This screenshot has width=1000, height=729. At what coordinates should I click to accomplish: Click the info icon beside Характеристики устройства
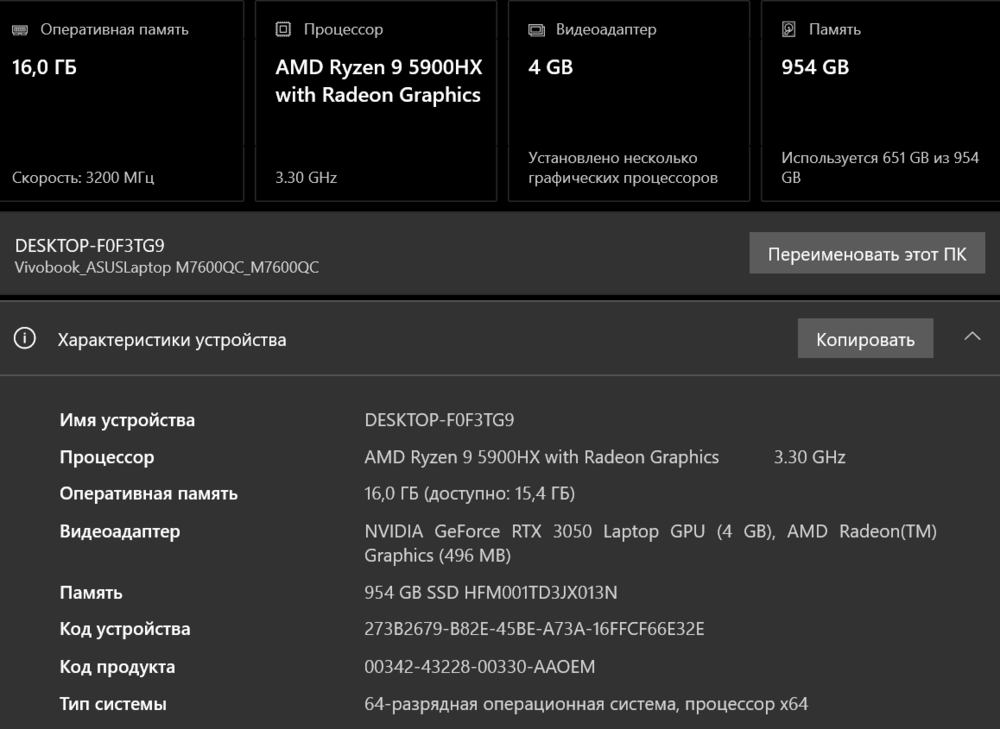coord(24,339)
